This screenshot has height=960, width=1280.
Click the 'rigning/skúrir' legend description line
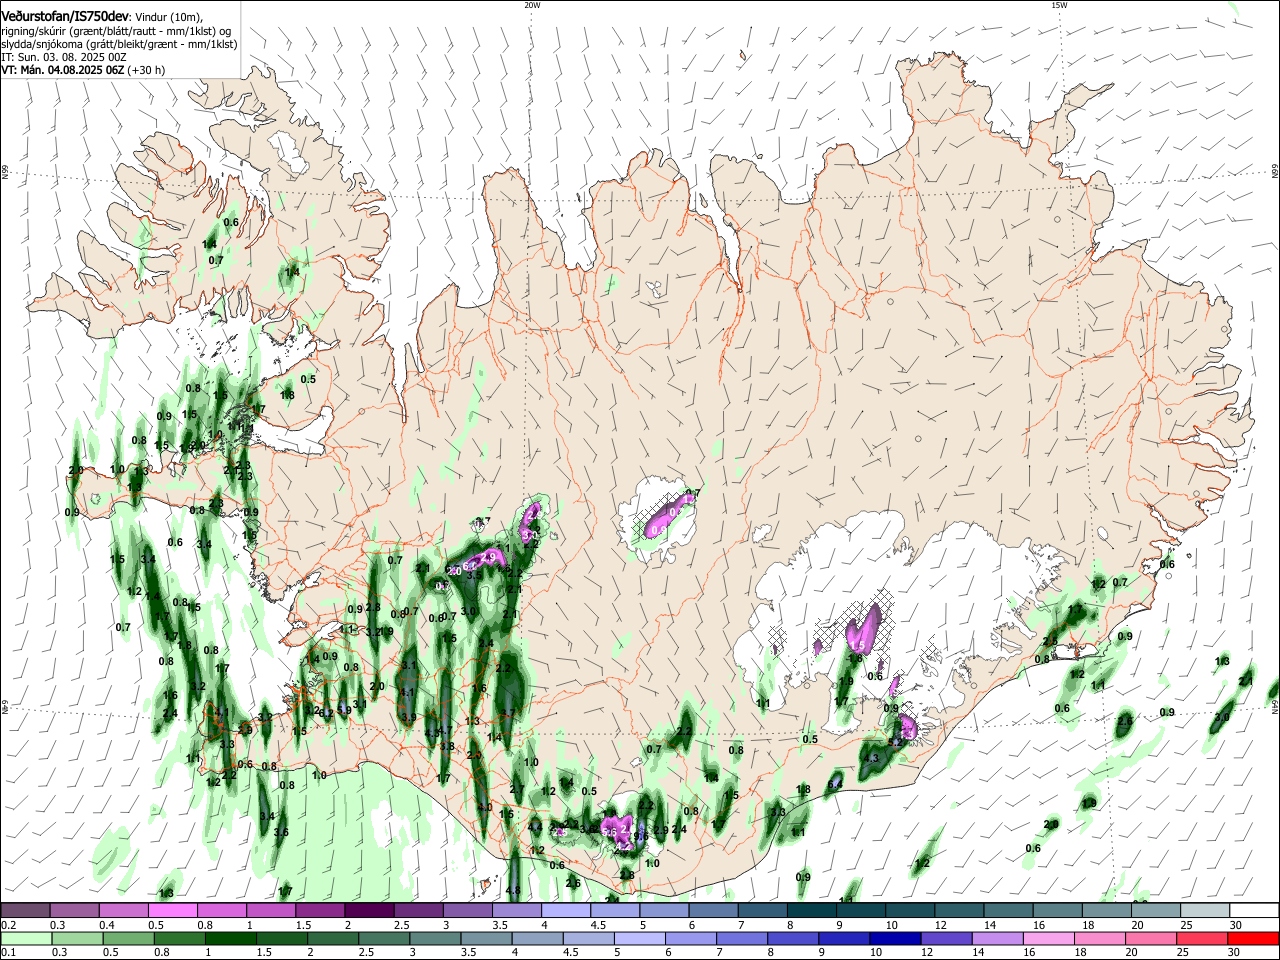116,31
